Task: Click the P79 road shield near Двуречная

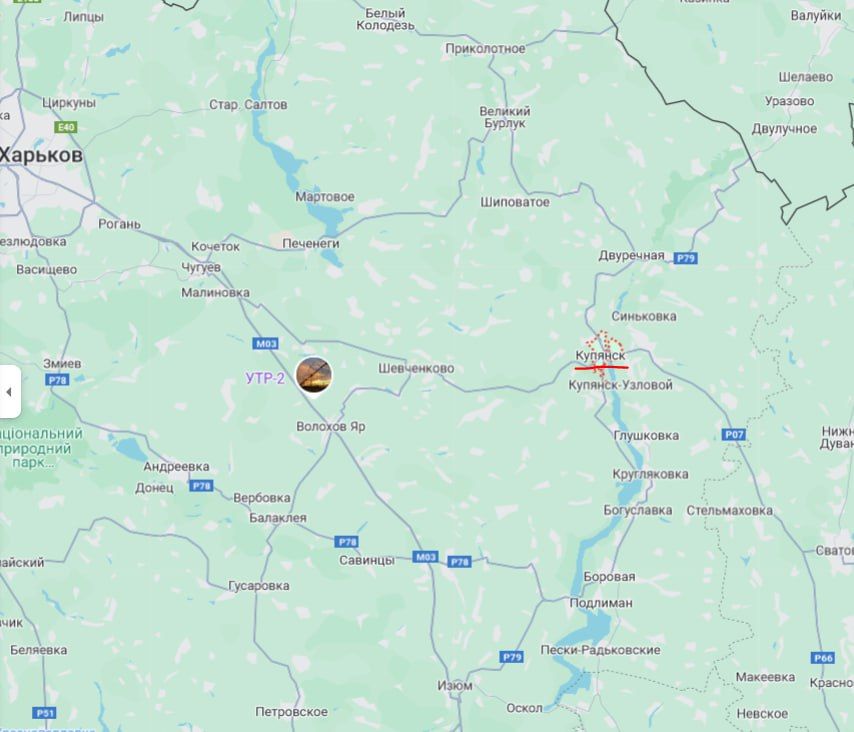Action: coord(685,258)
